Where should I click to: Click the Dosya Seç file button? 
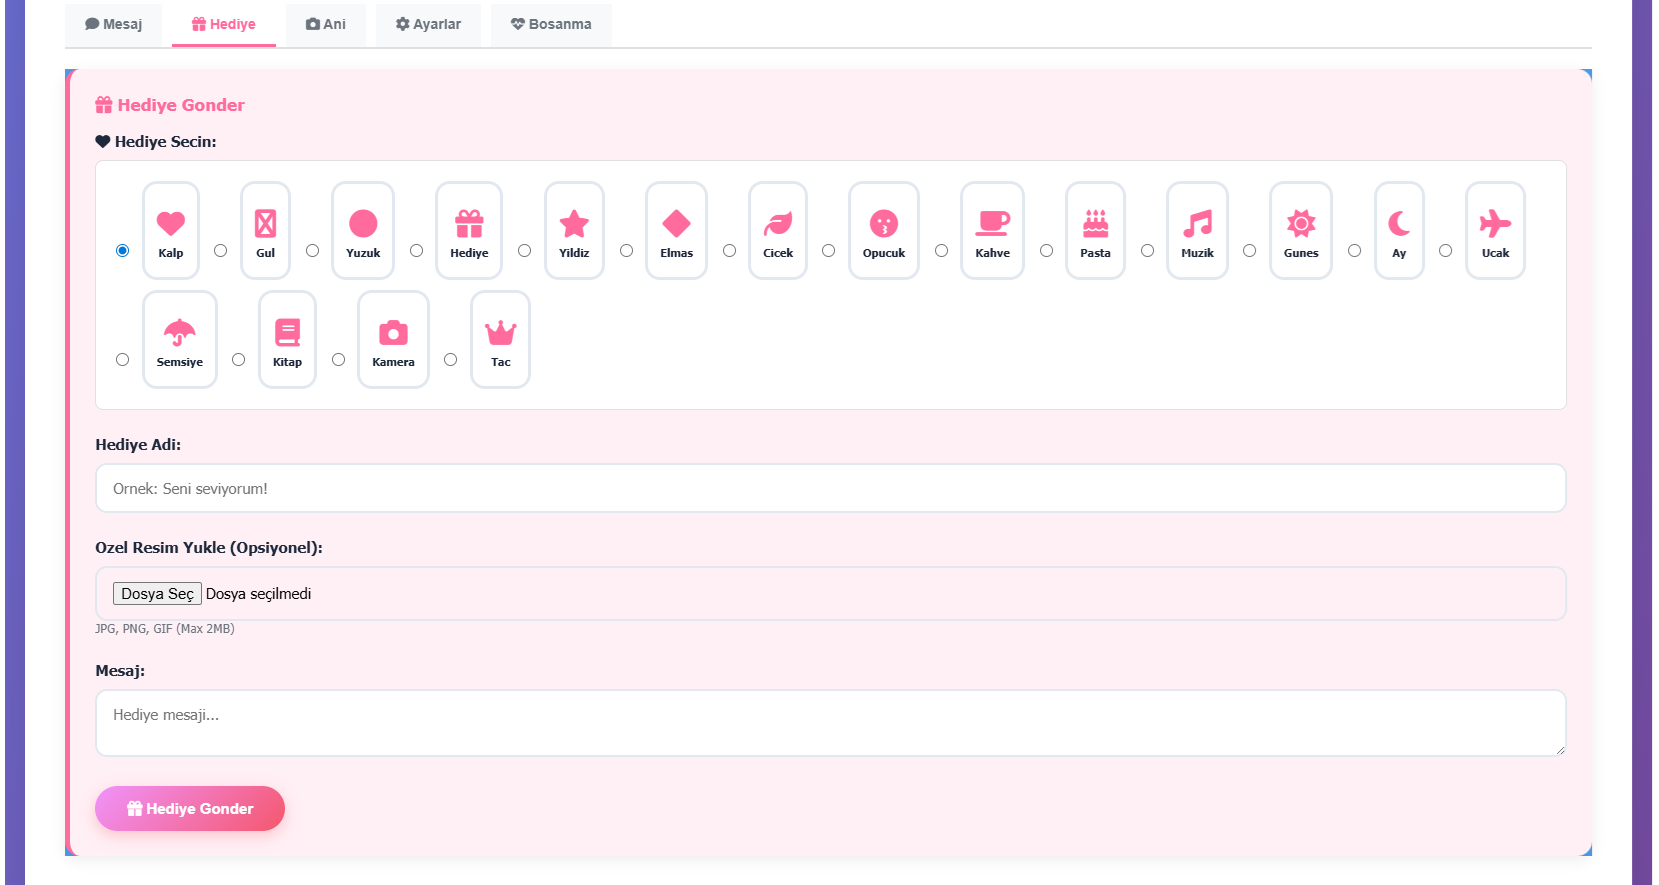157,594
